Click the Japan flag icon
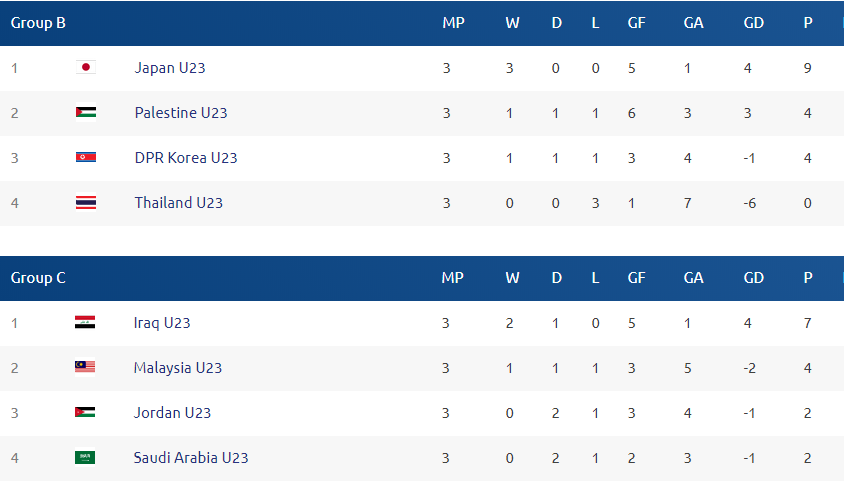Image resolution: width=844 pixels, height=493 pixels. [x=86, y=67]
